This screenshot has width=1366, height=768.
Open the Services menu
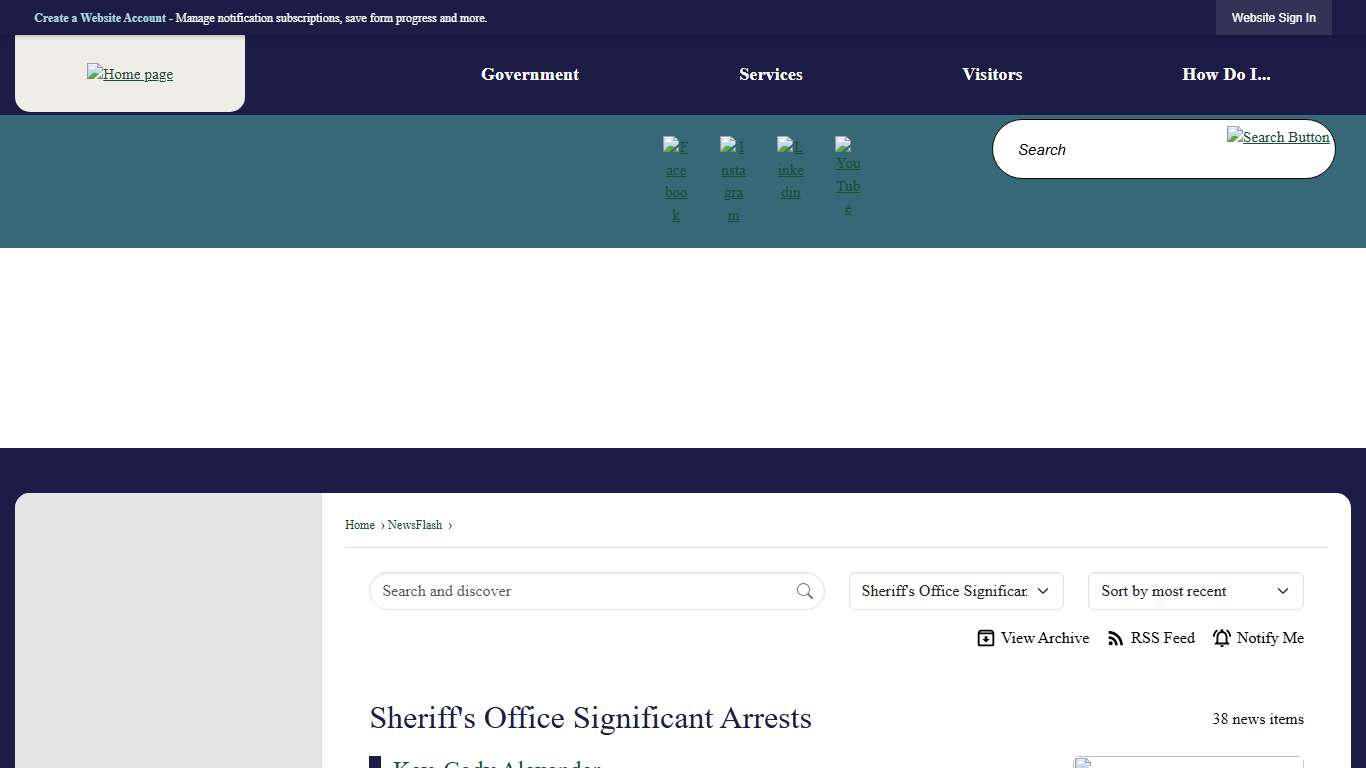tap(771, 75)
